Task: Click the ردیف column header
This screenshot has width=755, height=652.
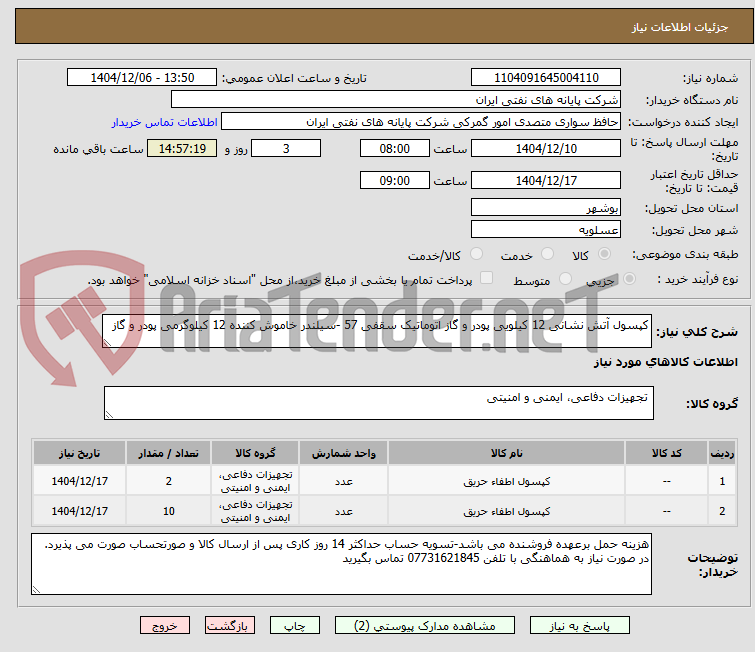Action: pyautogui.click(x=722, y=453)
